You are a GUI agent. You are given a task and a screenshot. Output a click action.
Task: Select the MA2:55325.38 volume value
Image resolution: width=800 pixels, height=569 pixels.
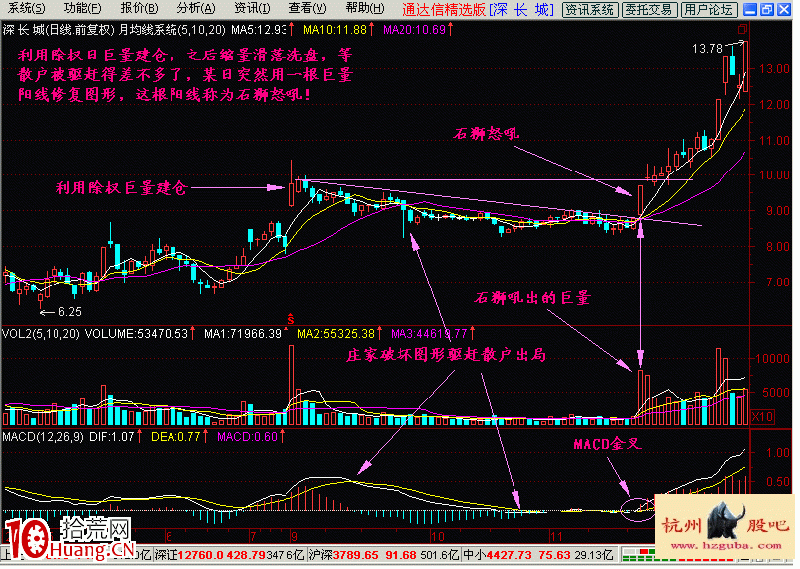pyautogui.click(x=336, y=334)
